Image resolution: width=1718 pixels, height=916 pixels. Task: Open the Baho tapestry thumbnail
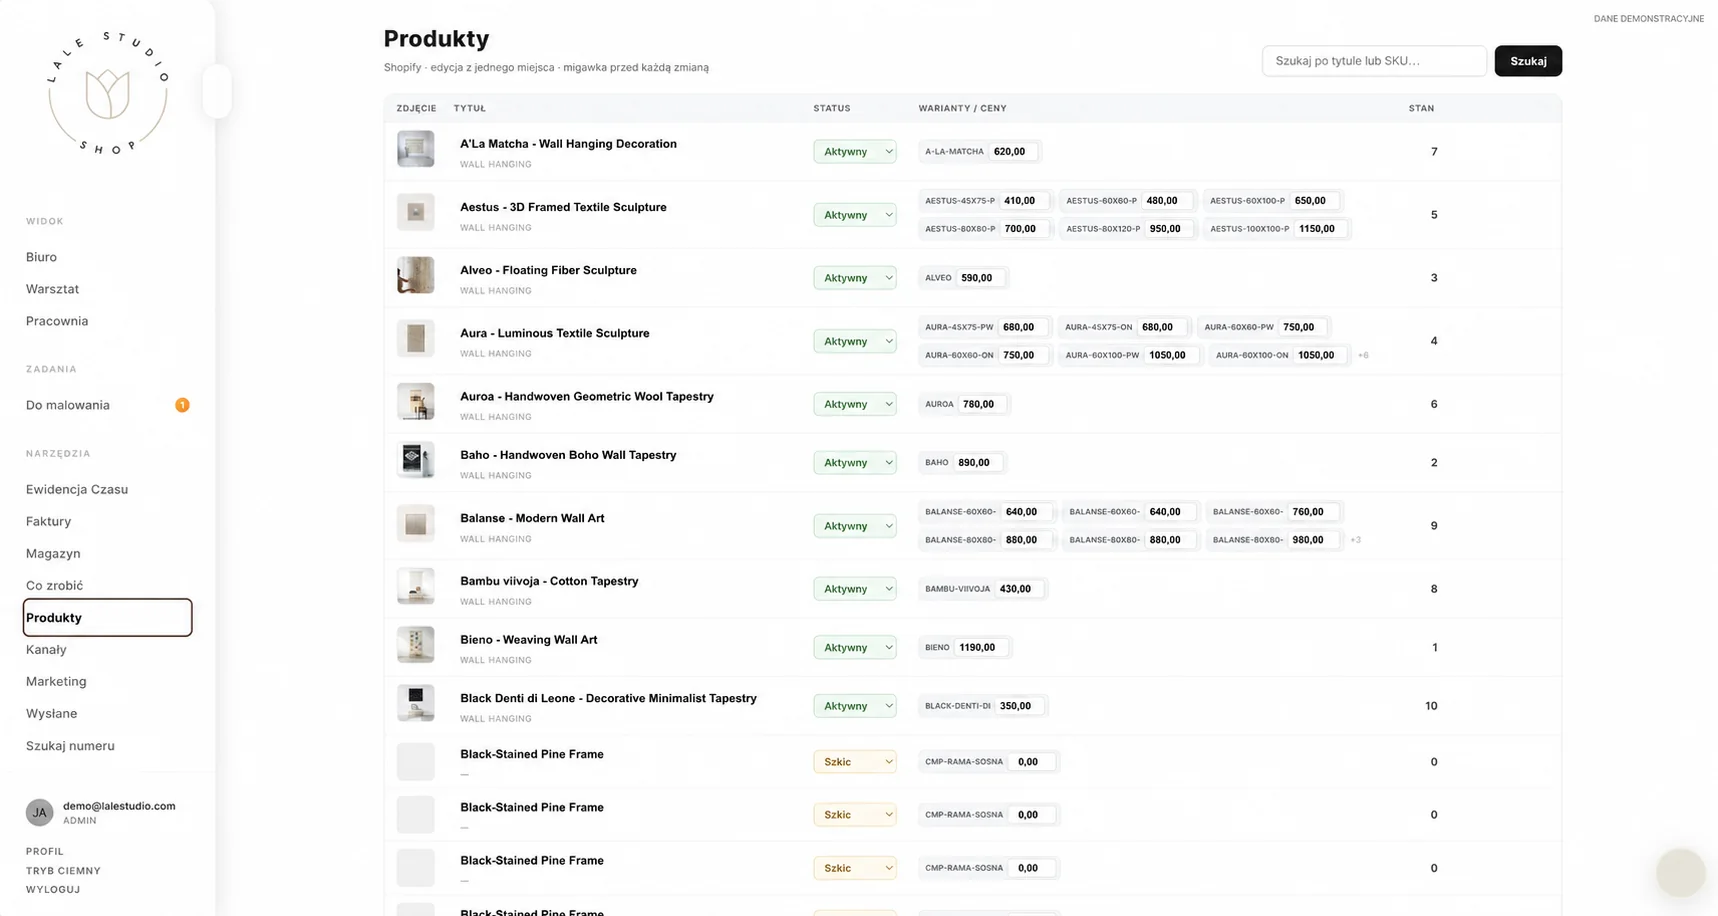[x=415, y=460]
